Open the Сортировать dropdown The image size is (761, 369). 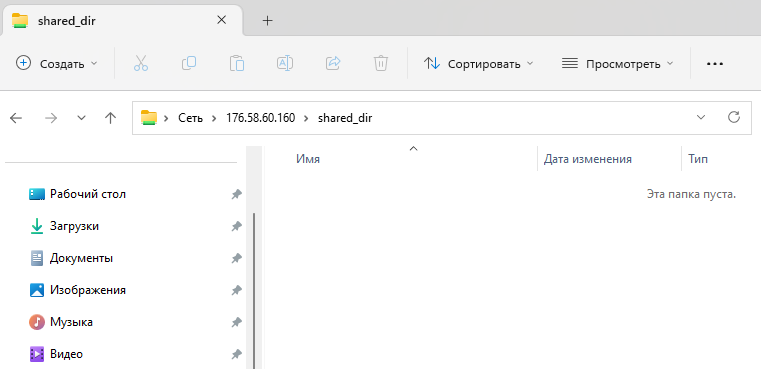tap(479, 64)
